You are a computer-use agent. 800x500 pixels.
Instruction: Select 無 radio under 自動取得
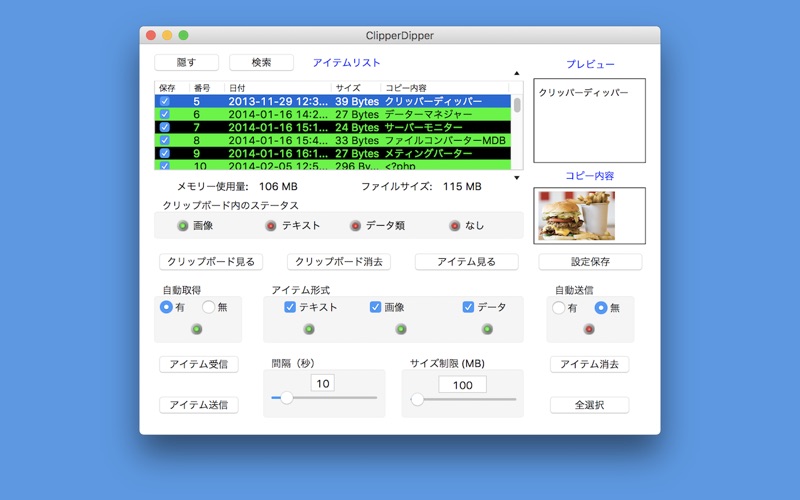tap(208, 307)
